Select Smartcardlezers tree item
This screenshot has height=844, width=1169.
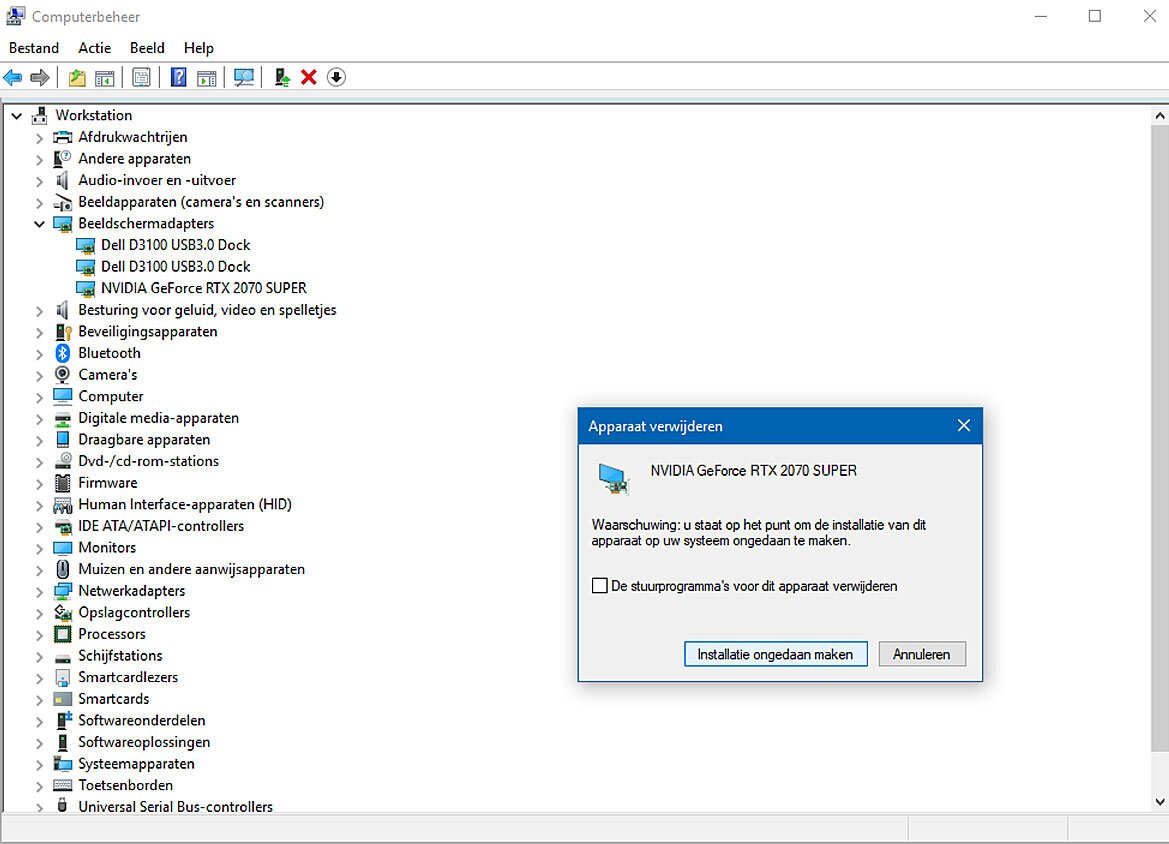click(128, 677)
